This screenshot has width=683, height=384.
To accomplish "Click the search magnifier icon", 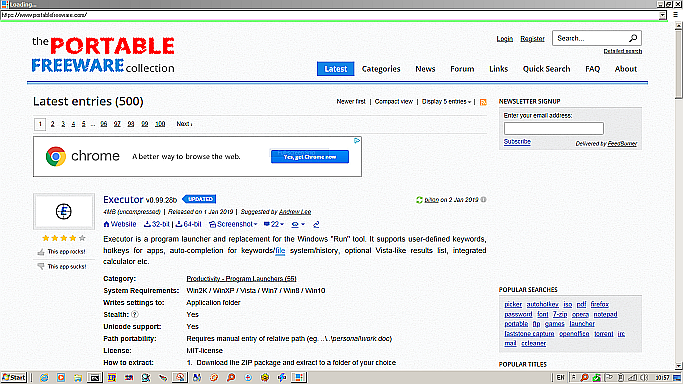I will tap(633, 38).
